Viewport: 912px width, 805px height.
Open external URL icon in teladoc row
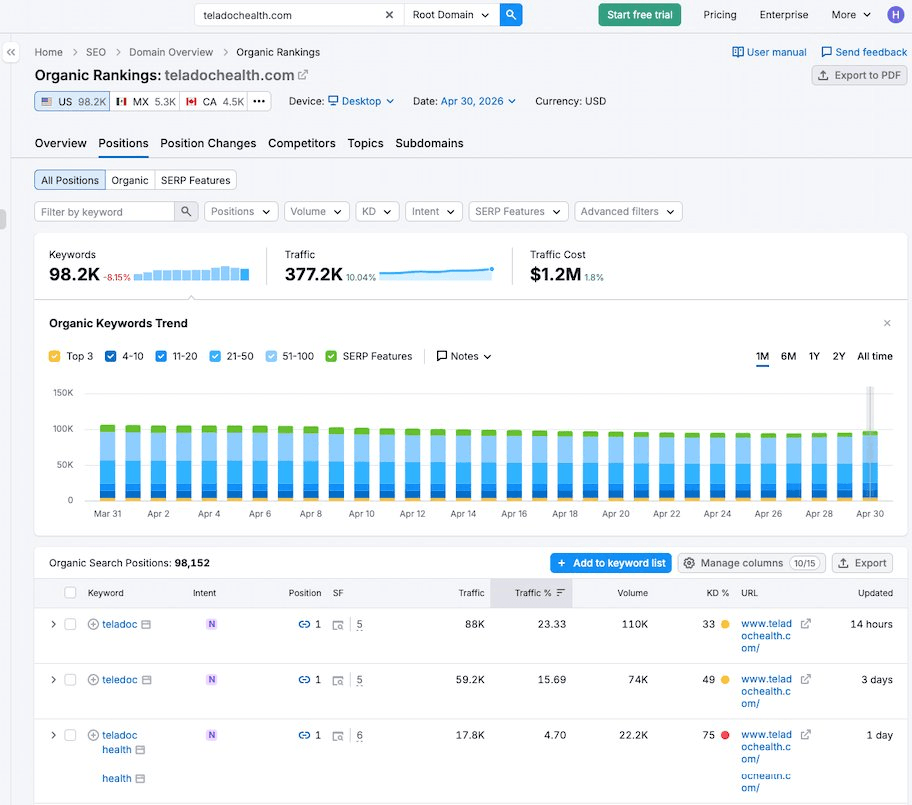tap(806, 624)
